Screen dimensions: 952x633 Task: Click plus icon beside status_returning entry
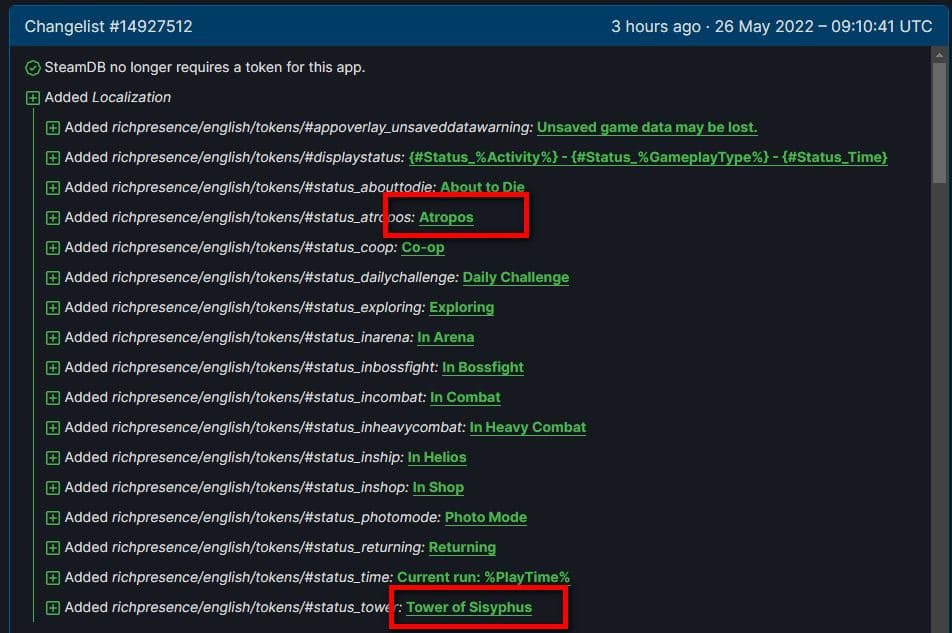pyautogui.click(x=53, y=549)
